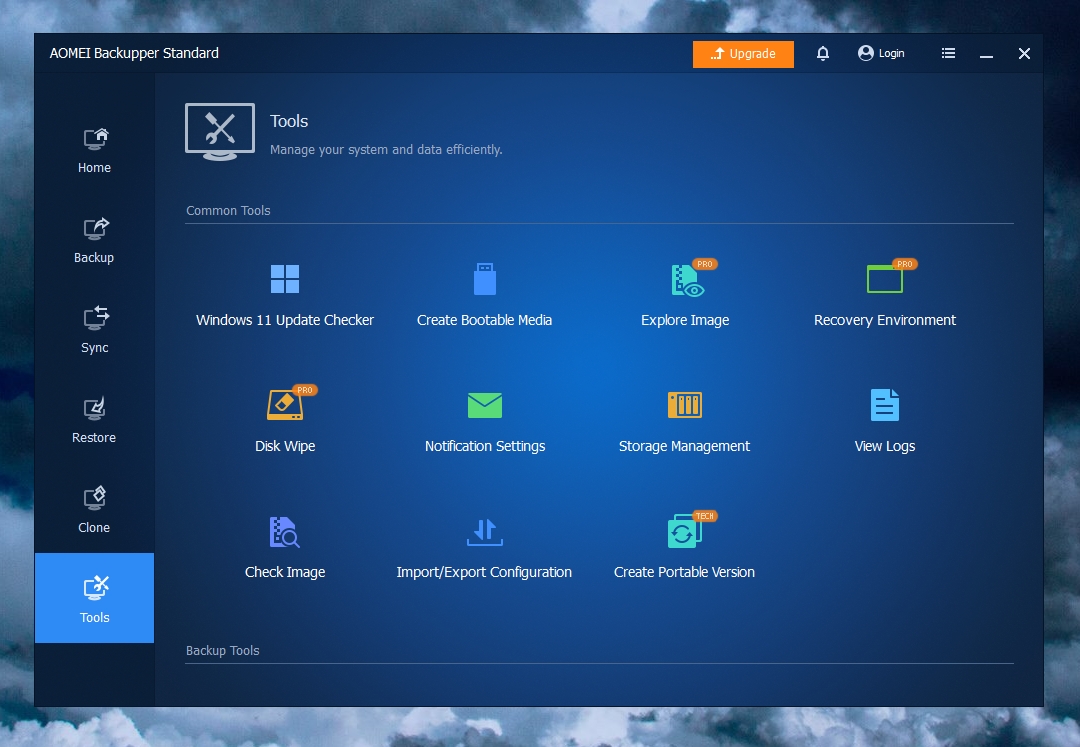This screenshot has height=747, width=1080.
Task: Close the AOMEI Backupper window
Action: point(1024,53)
